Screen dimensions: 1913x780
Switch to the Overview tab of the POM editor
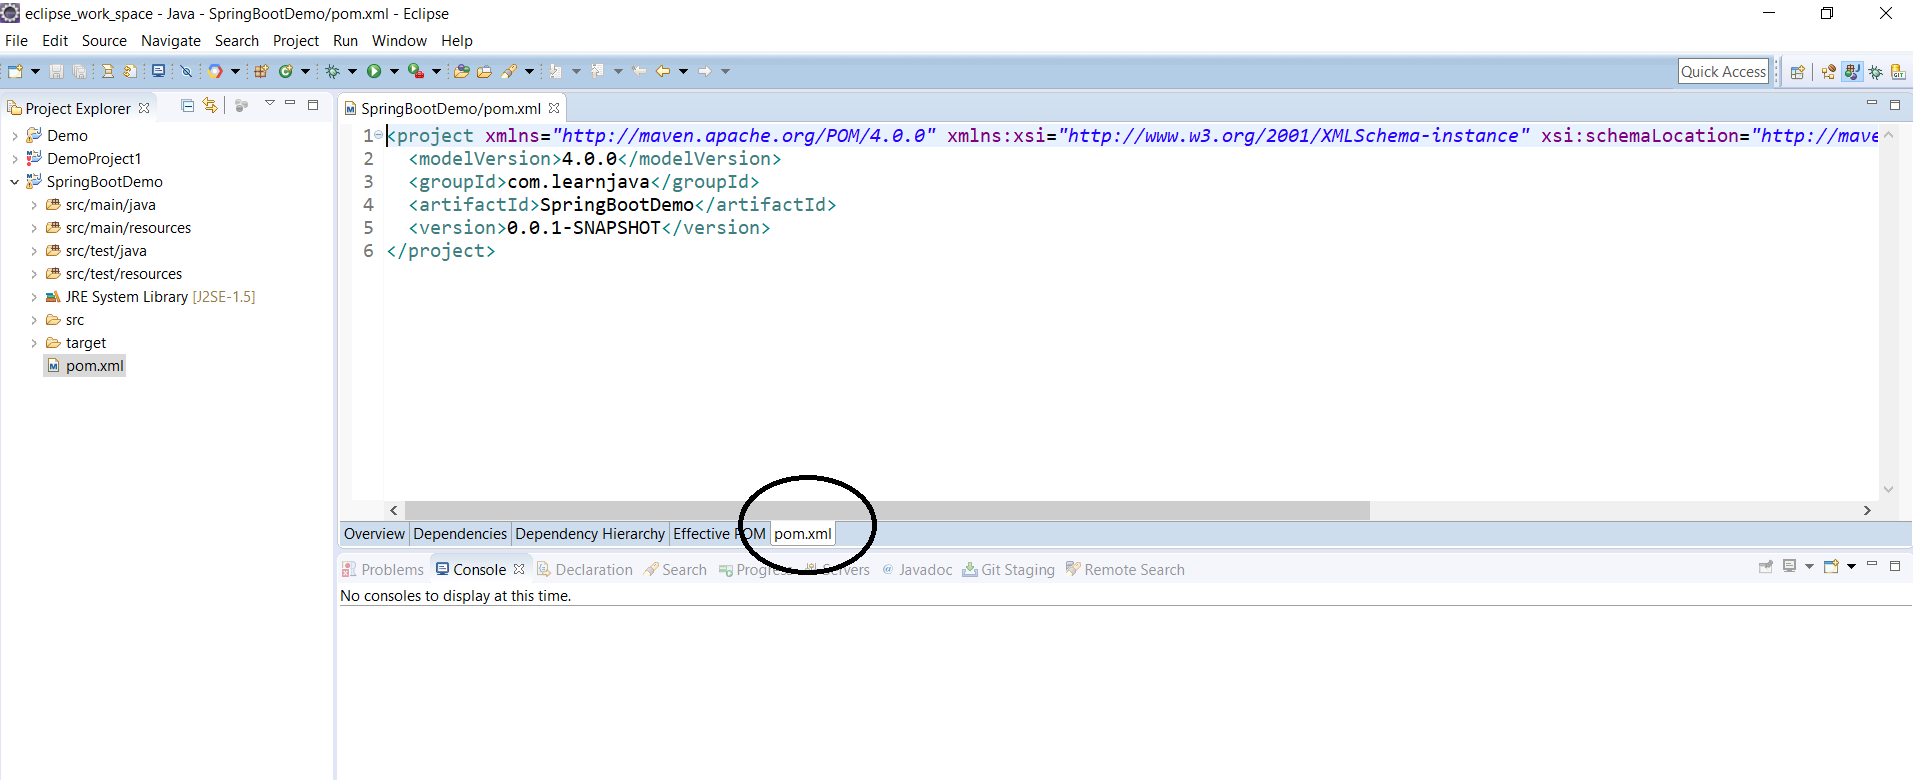point(374,534)
